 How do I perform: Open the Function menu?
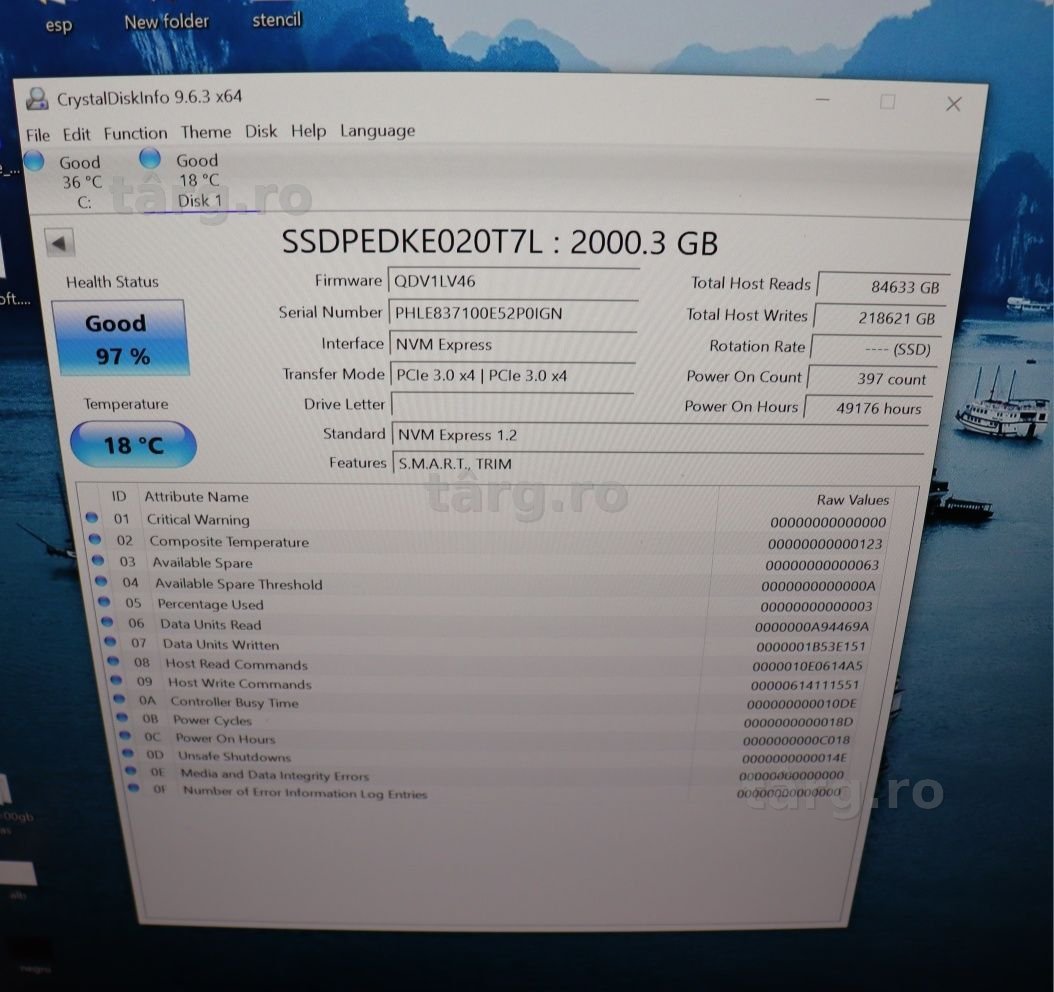pyautogui.click(x=135, y=133)
